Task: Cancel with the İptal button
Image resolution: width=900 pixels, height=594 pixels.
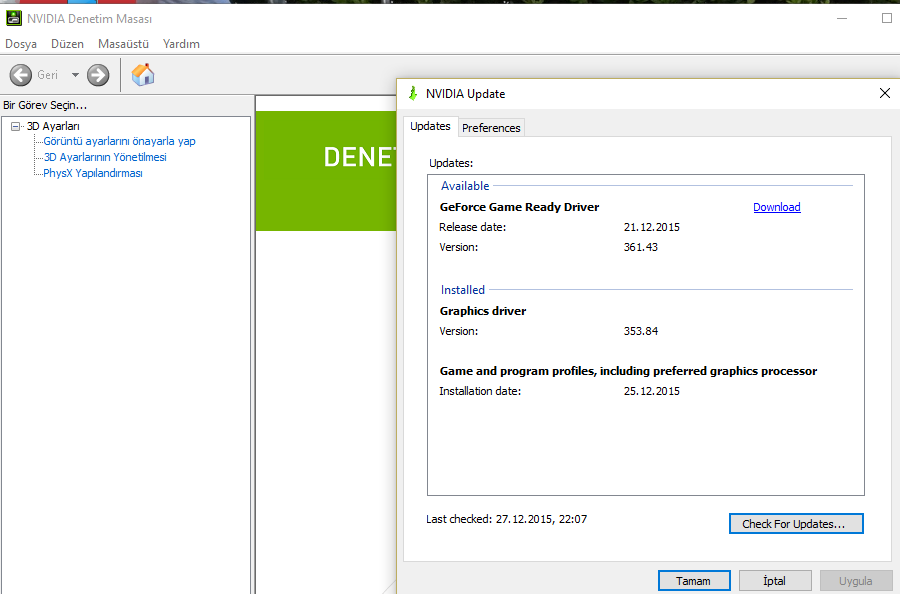Action: (775, 581)
